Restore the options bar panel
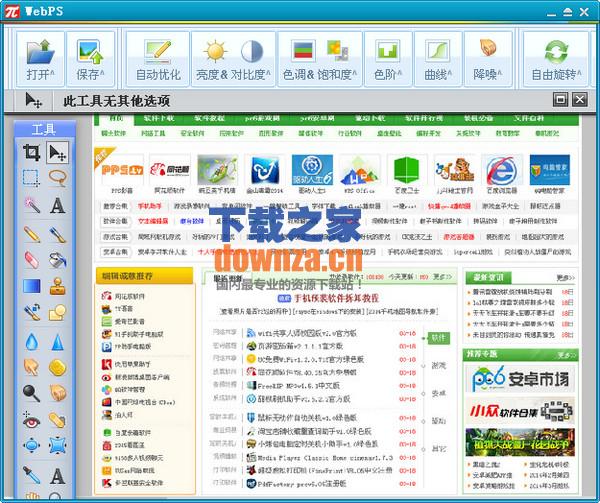This screenshot has height=503, width=600. (561, 100)
